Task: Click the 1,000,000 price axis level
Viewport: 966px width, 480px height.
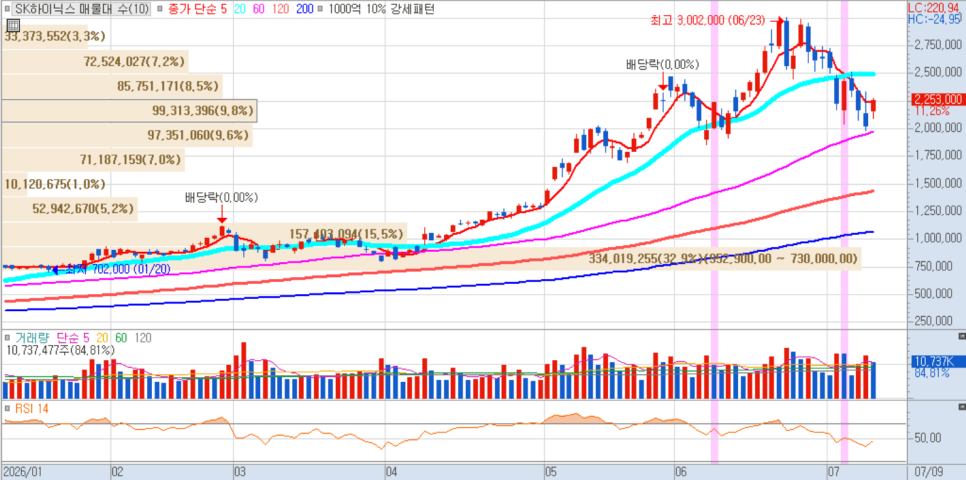Action: (936, 238)
